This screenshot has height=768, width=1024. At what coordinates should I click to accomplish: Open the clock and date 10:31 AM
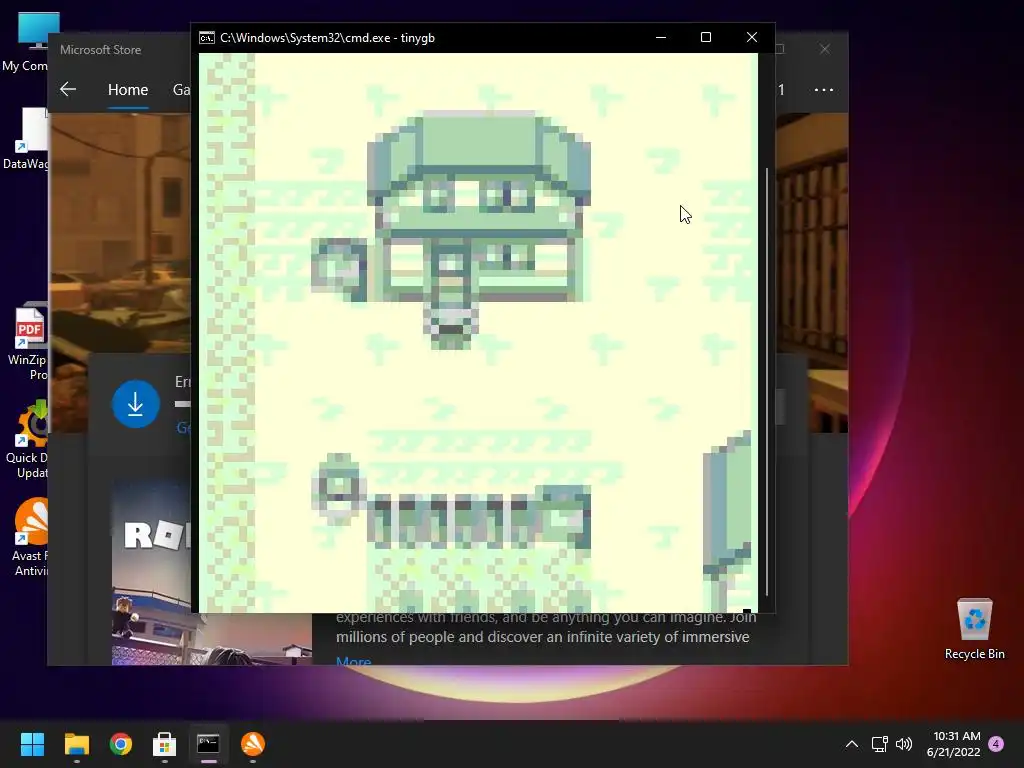tap(953, 744)
